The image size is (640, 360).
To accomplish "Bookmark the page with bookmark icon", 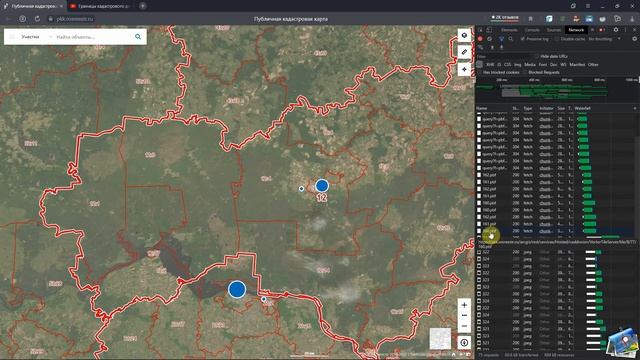I will pos(531,19).
